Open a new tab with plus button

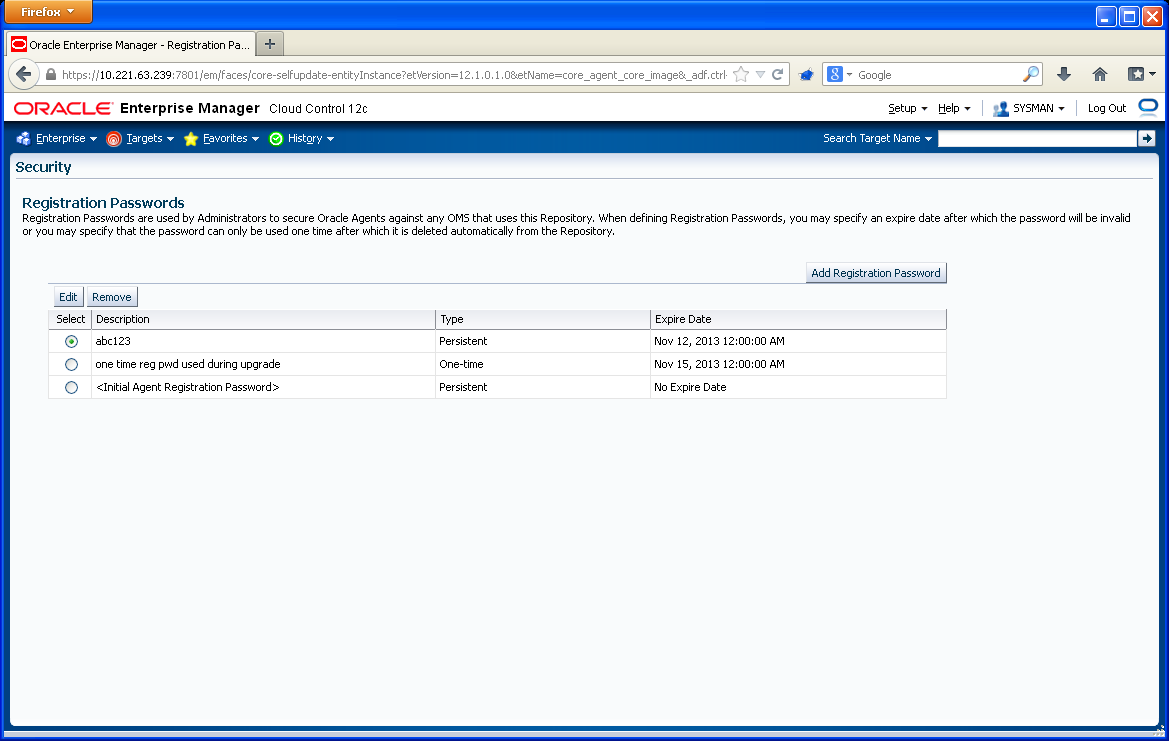coord(270,44)
